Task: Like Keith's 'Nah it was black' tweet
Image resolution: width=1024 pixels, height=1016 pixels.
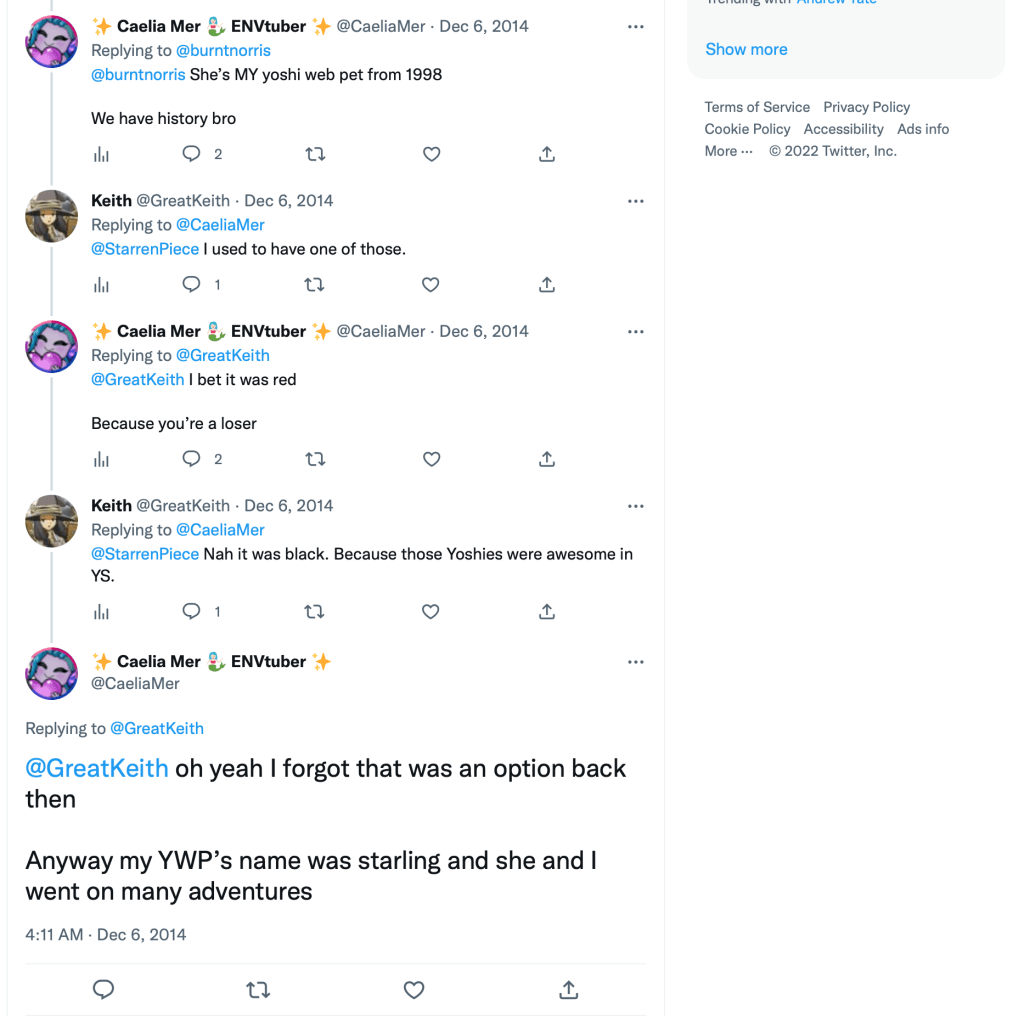Action: [x=431, y=611]
